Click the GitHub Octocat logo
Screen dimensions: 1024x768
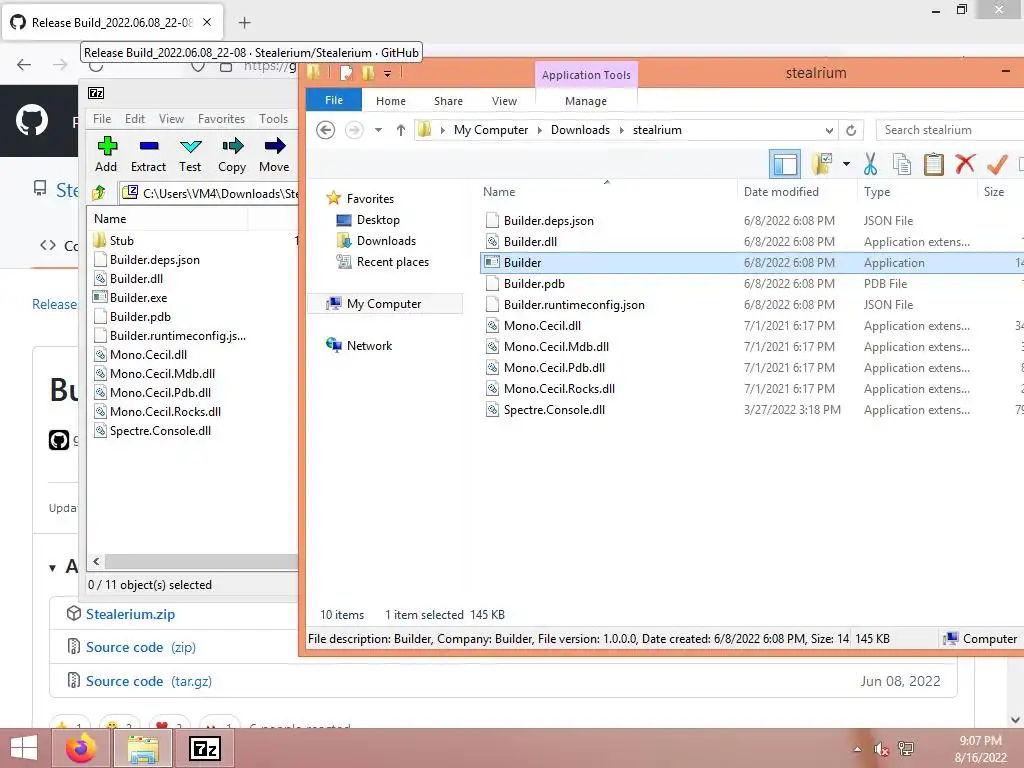31,120
